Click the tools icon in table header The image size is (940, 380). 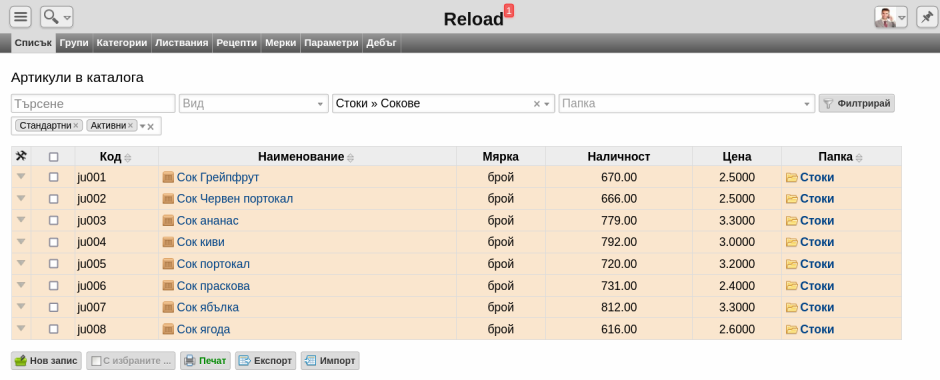click(x=21, y=156)
